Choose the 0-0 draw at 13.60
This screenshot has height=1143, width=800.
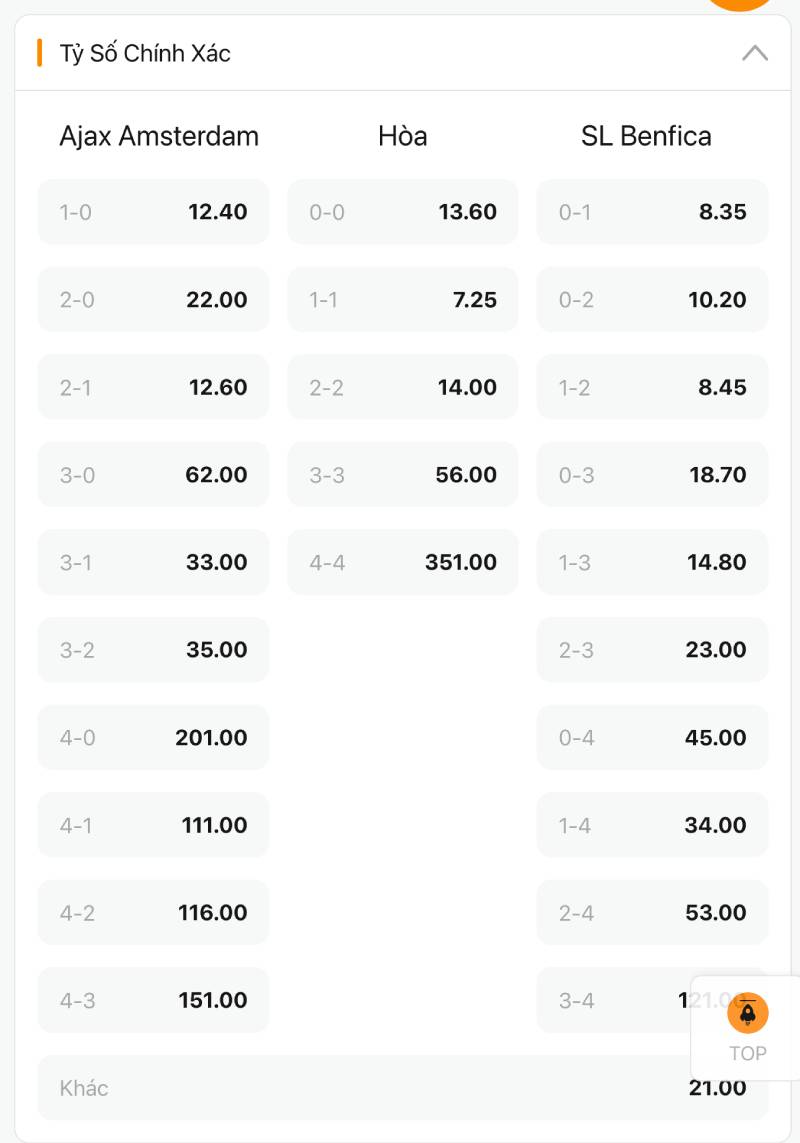click(402, 212)
